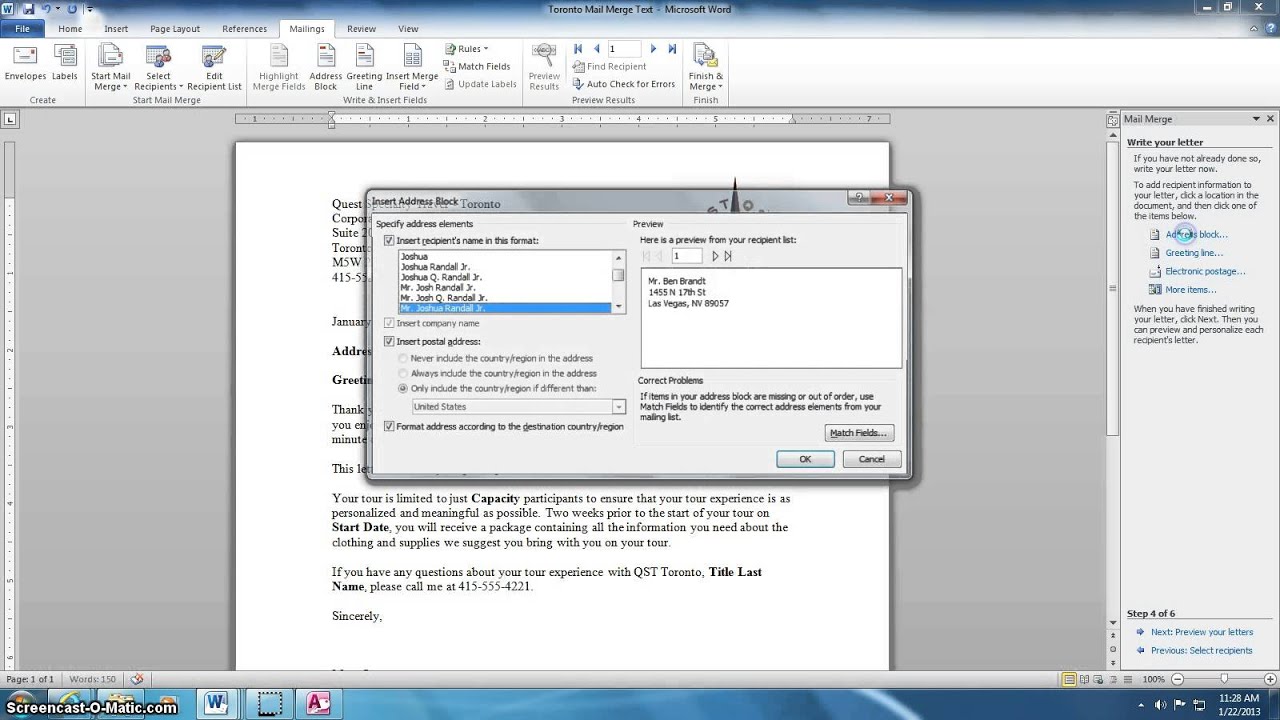Viewport: 1280px width, 720px height.
Task: Switch to the Review tab
Action: (x=361, y=29)
